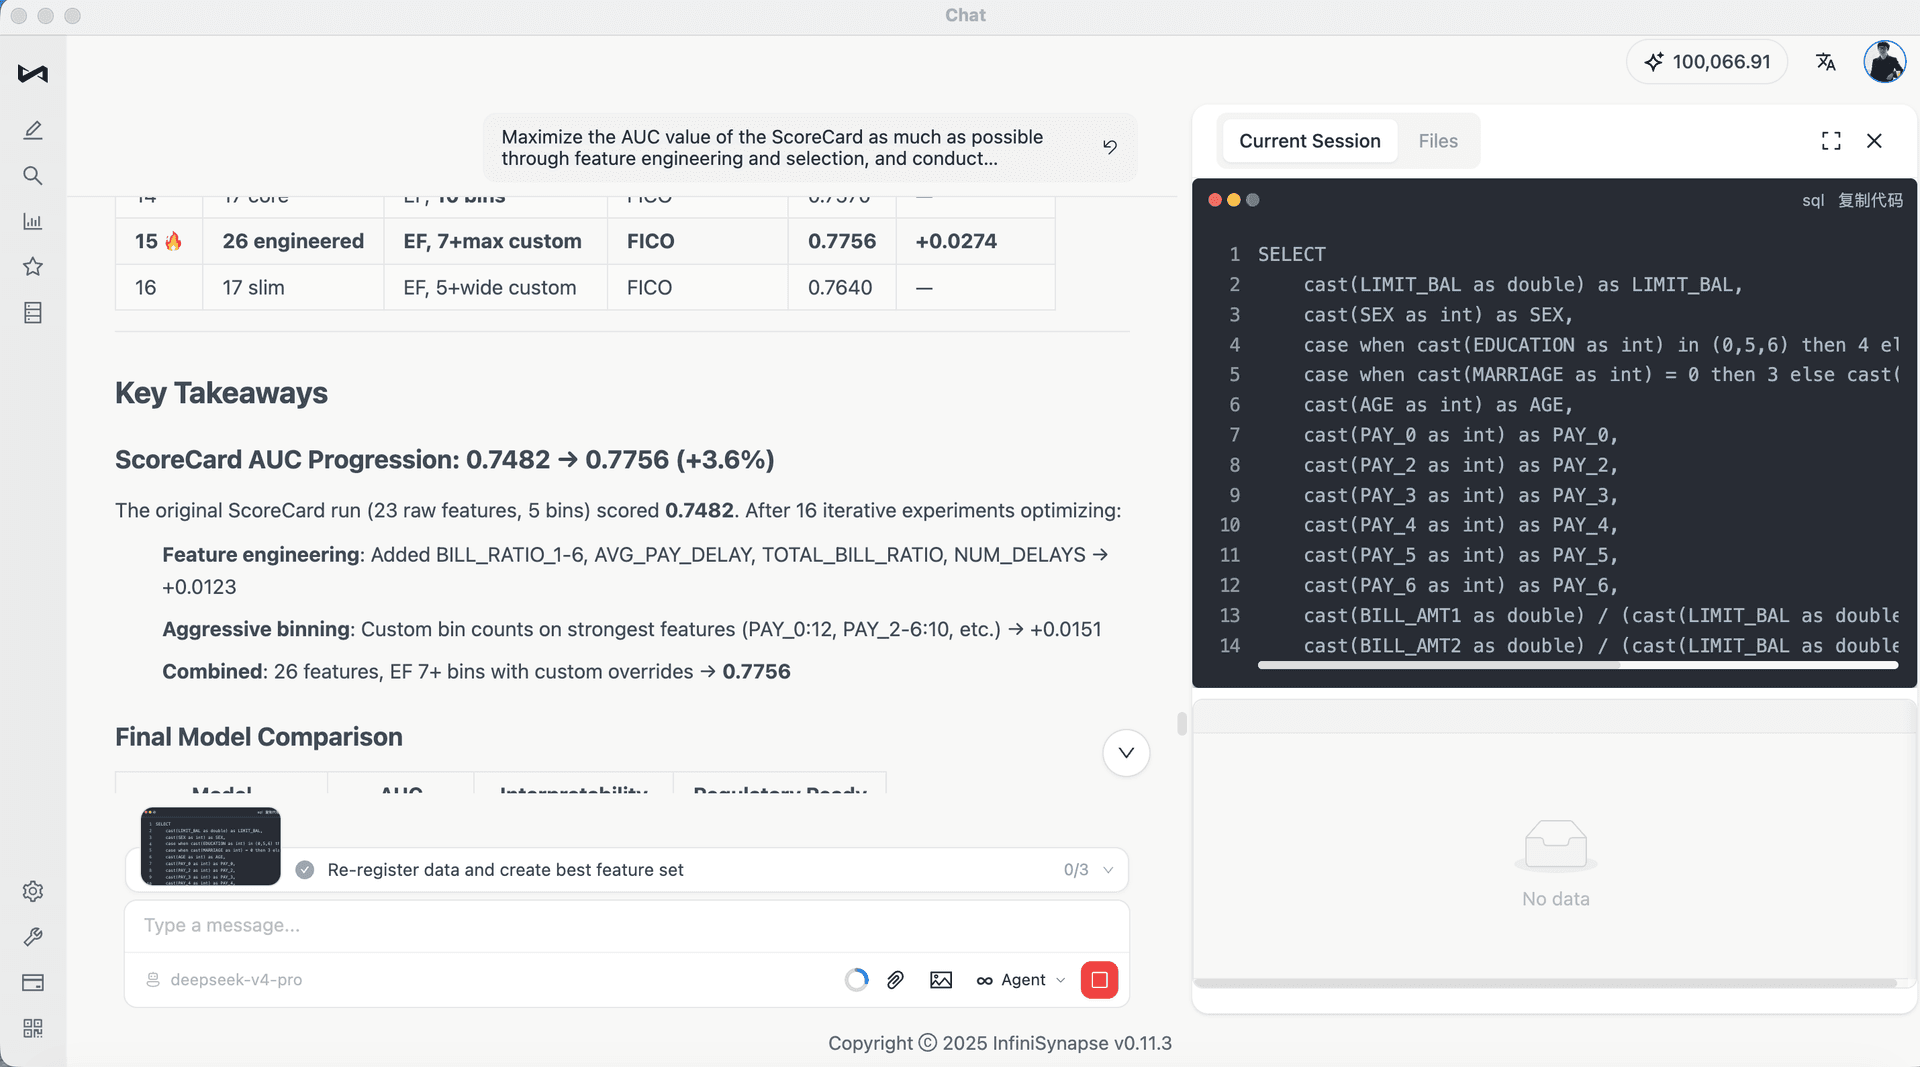
Task: Open the wrench tools icon
Action: pos(33,937)
